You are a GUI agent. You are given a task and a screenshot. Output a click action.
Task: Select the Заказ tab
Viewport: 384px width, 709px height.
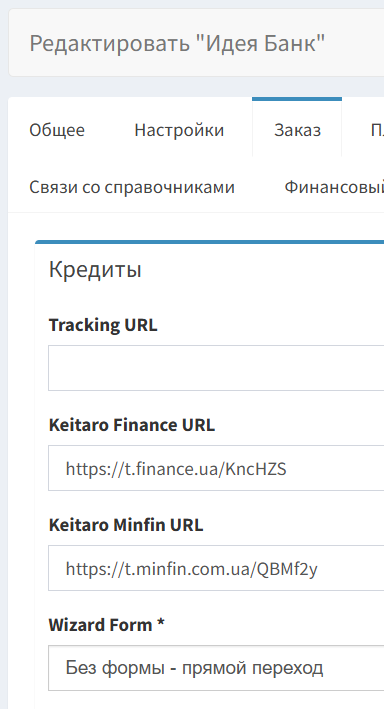(297, 130)
